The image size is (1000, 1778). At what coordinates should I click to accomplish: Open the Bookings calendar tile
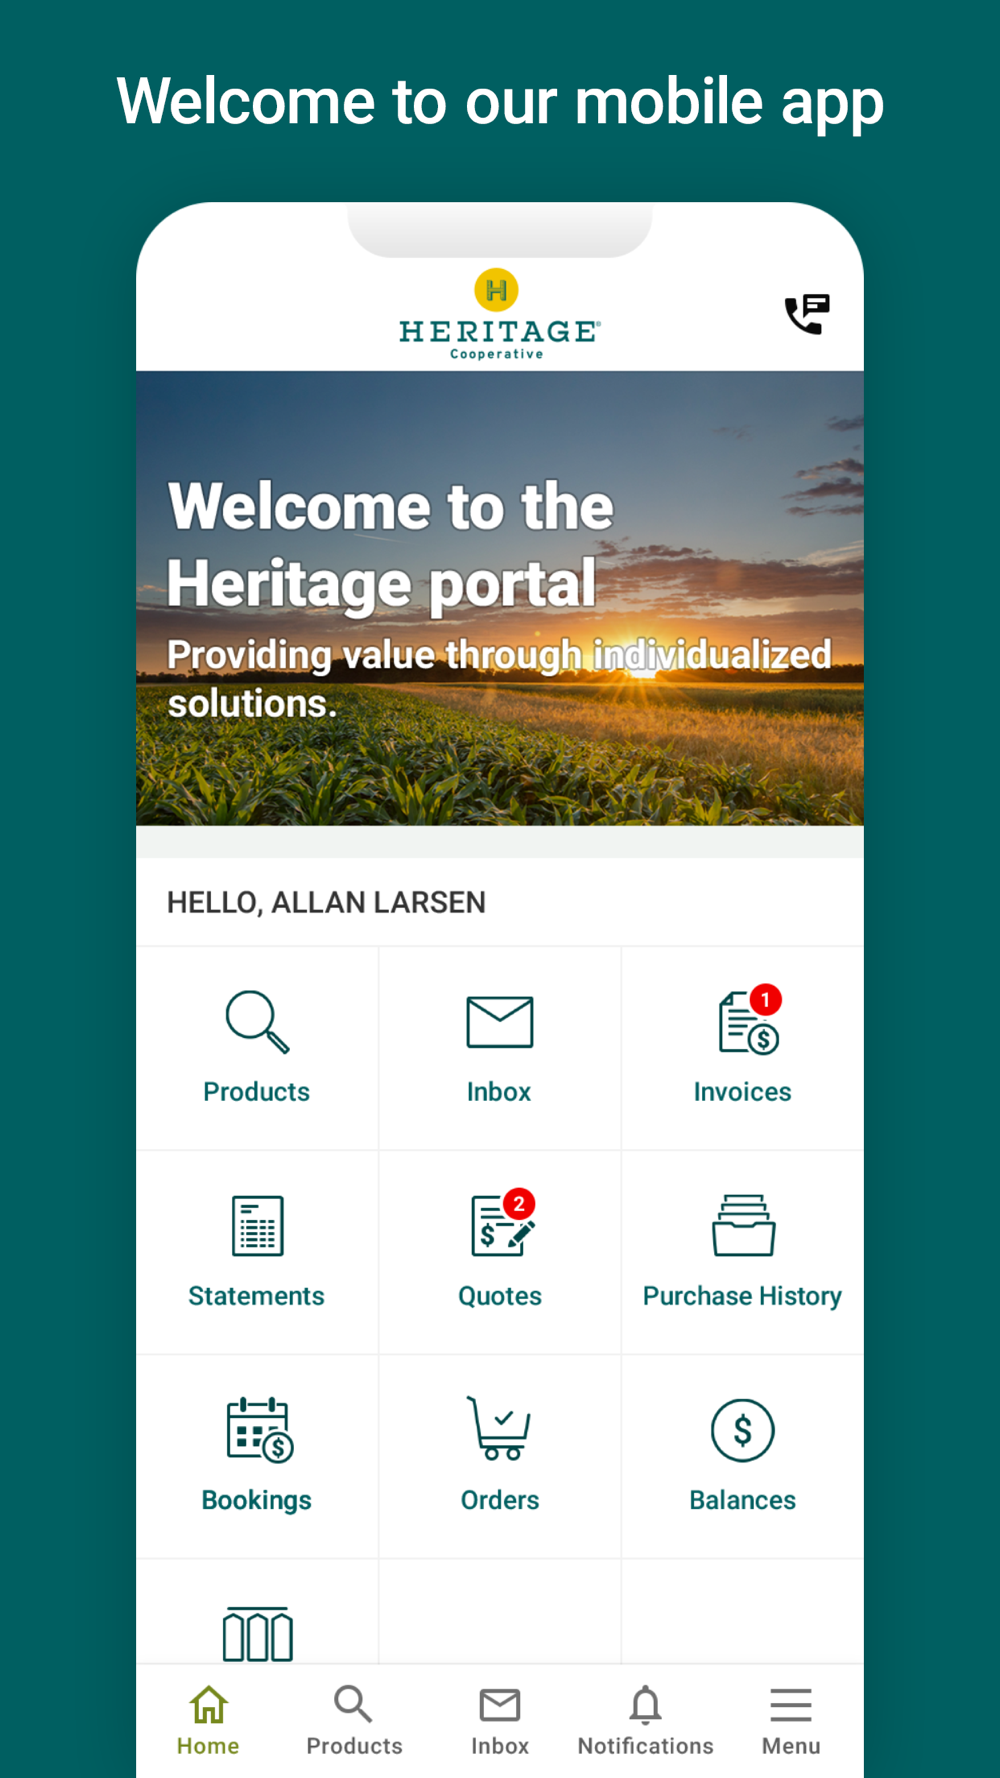pyautogui.click(x=257, y=1456)
